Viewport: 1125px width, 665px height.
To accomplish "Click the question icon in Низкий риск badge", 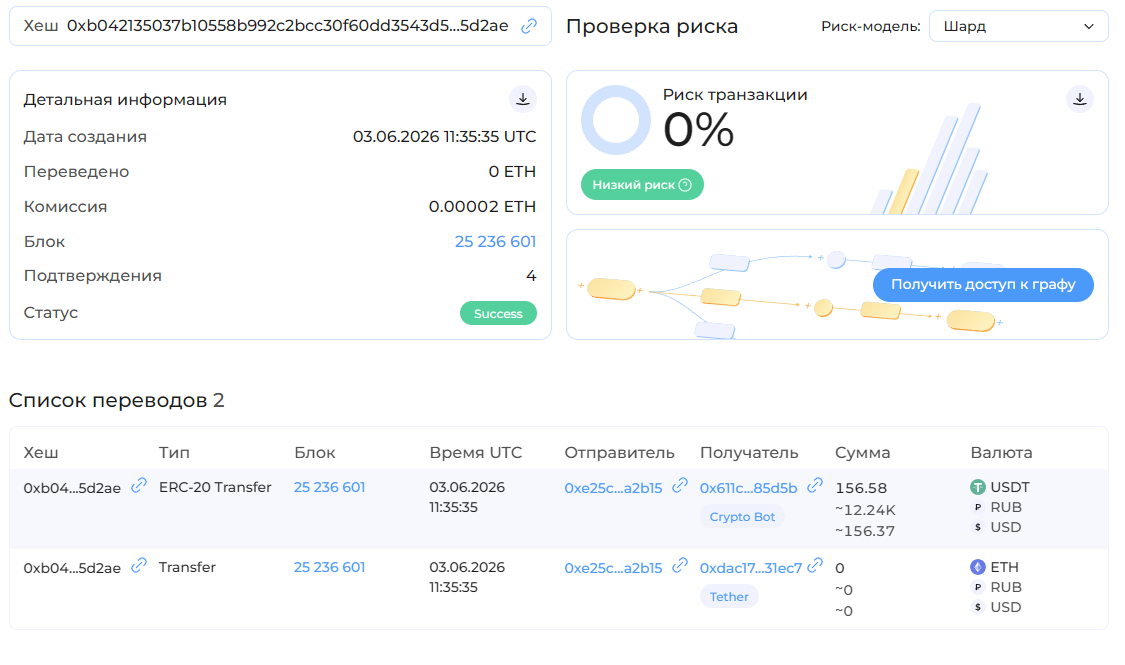I will pyautogui.click(x=685, y=185).
